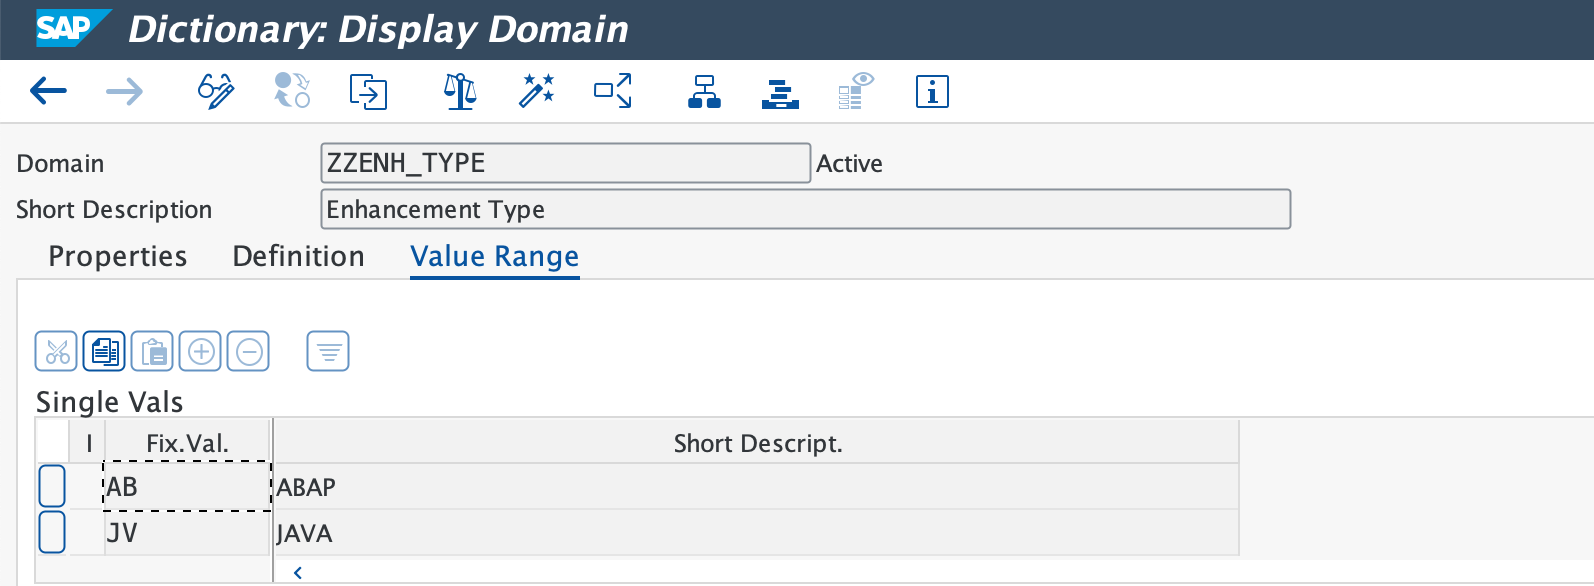Switch to the Properties tab
The image size is (1594, 586).
(x=118, y=257)
